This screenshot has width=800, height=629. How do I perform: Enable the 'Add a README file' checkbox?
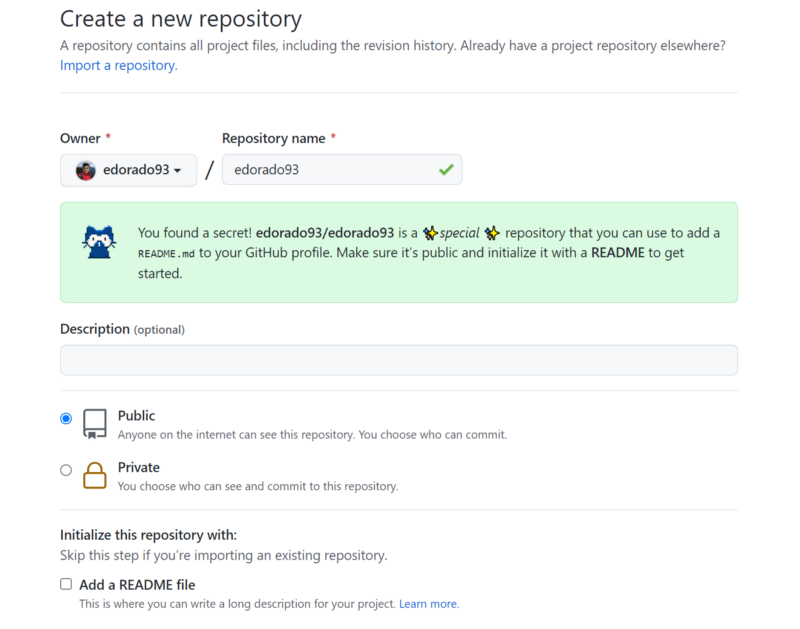pyautogui.click(x=65, y=583)
